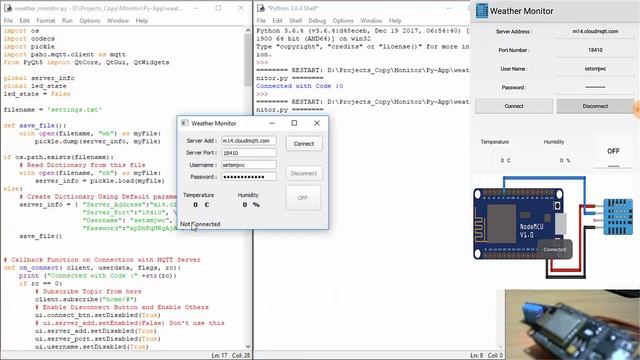This screenshot has height=360, width=640.
Task: Open Run menu in the editor window
Action: tap(67, 20)
